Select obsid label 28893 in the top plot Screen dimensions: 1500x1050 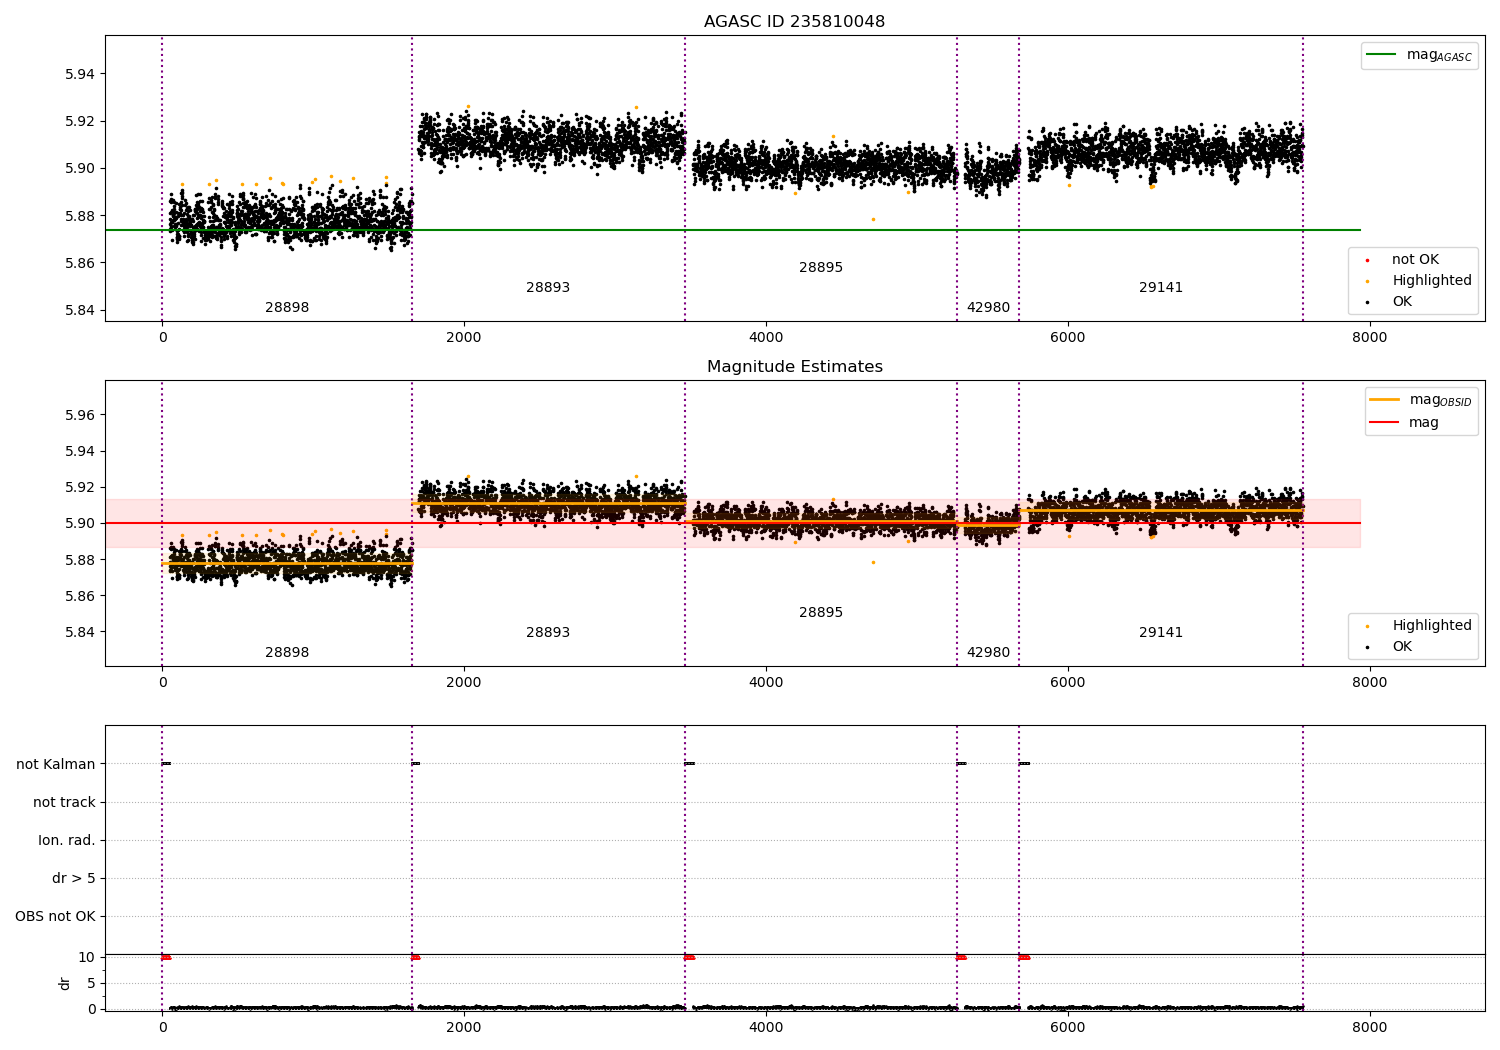[x=548, y=288]
